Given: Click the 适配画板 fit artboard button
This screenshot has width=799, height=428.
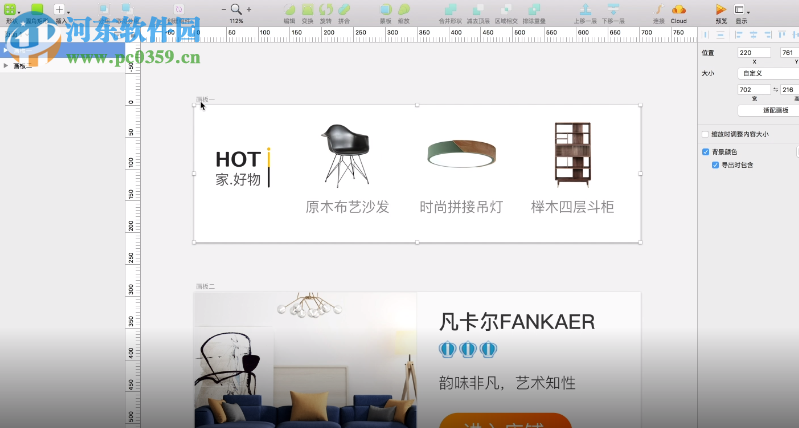Looking at the screenshot, I should tap(768, 111).
